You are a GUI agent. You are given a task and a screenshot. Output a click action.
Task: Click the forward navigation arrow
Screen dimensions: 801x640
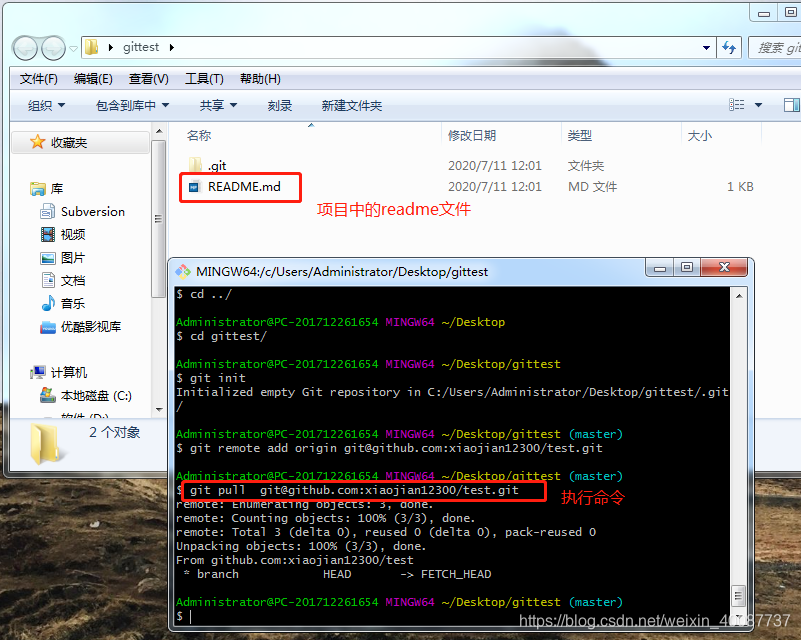[x=51, y=47]
